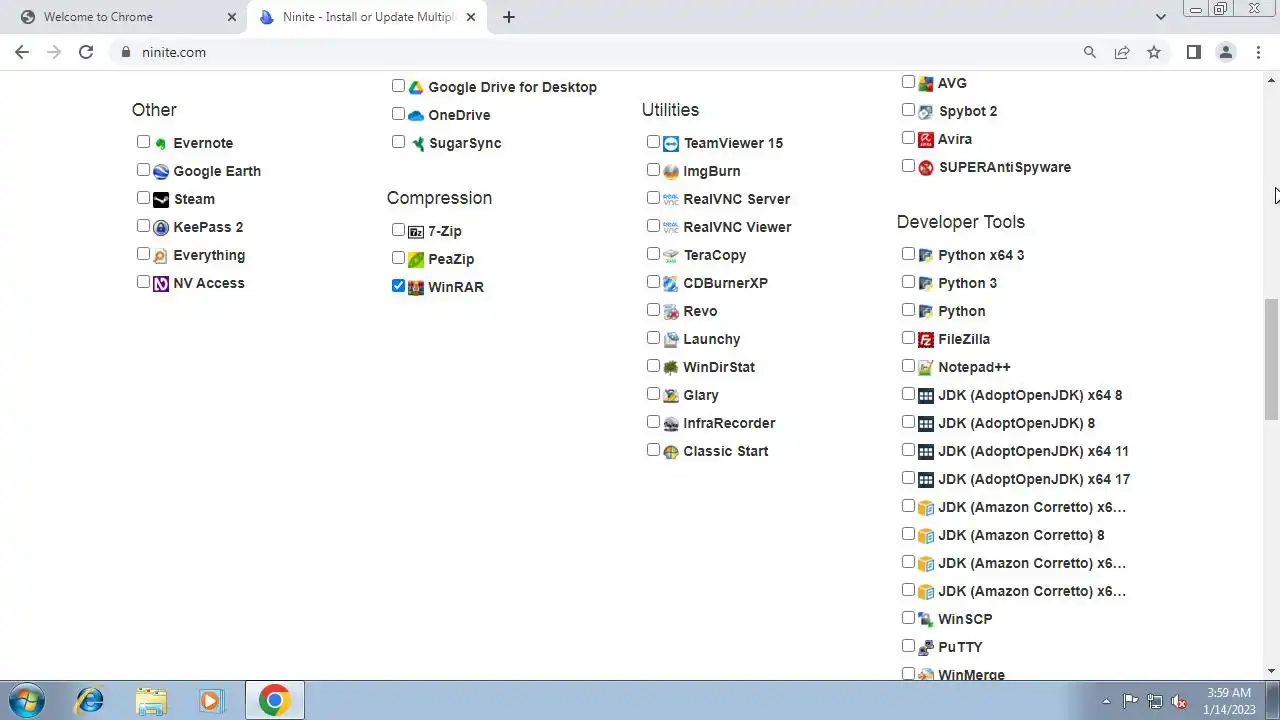Image resolution: width=1280 pixels, height=720 pixels.
Task: Click the FileZilla icon
Action: tap(926, 339)
